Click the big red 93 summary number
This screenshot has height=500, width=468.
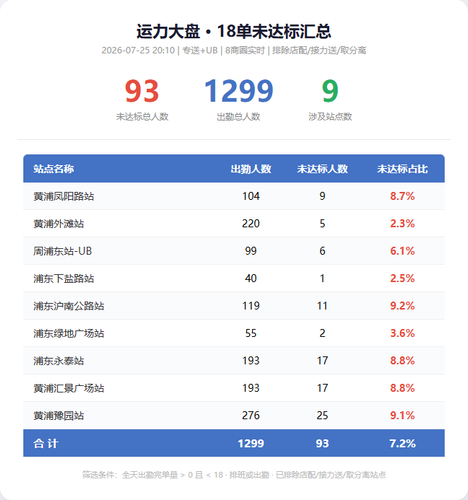tap(142, 91)
